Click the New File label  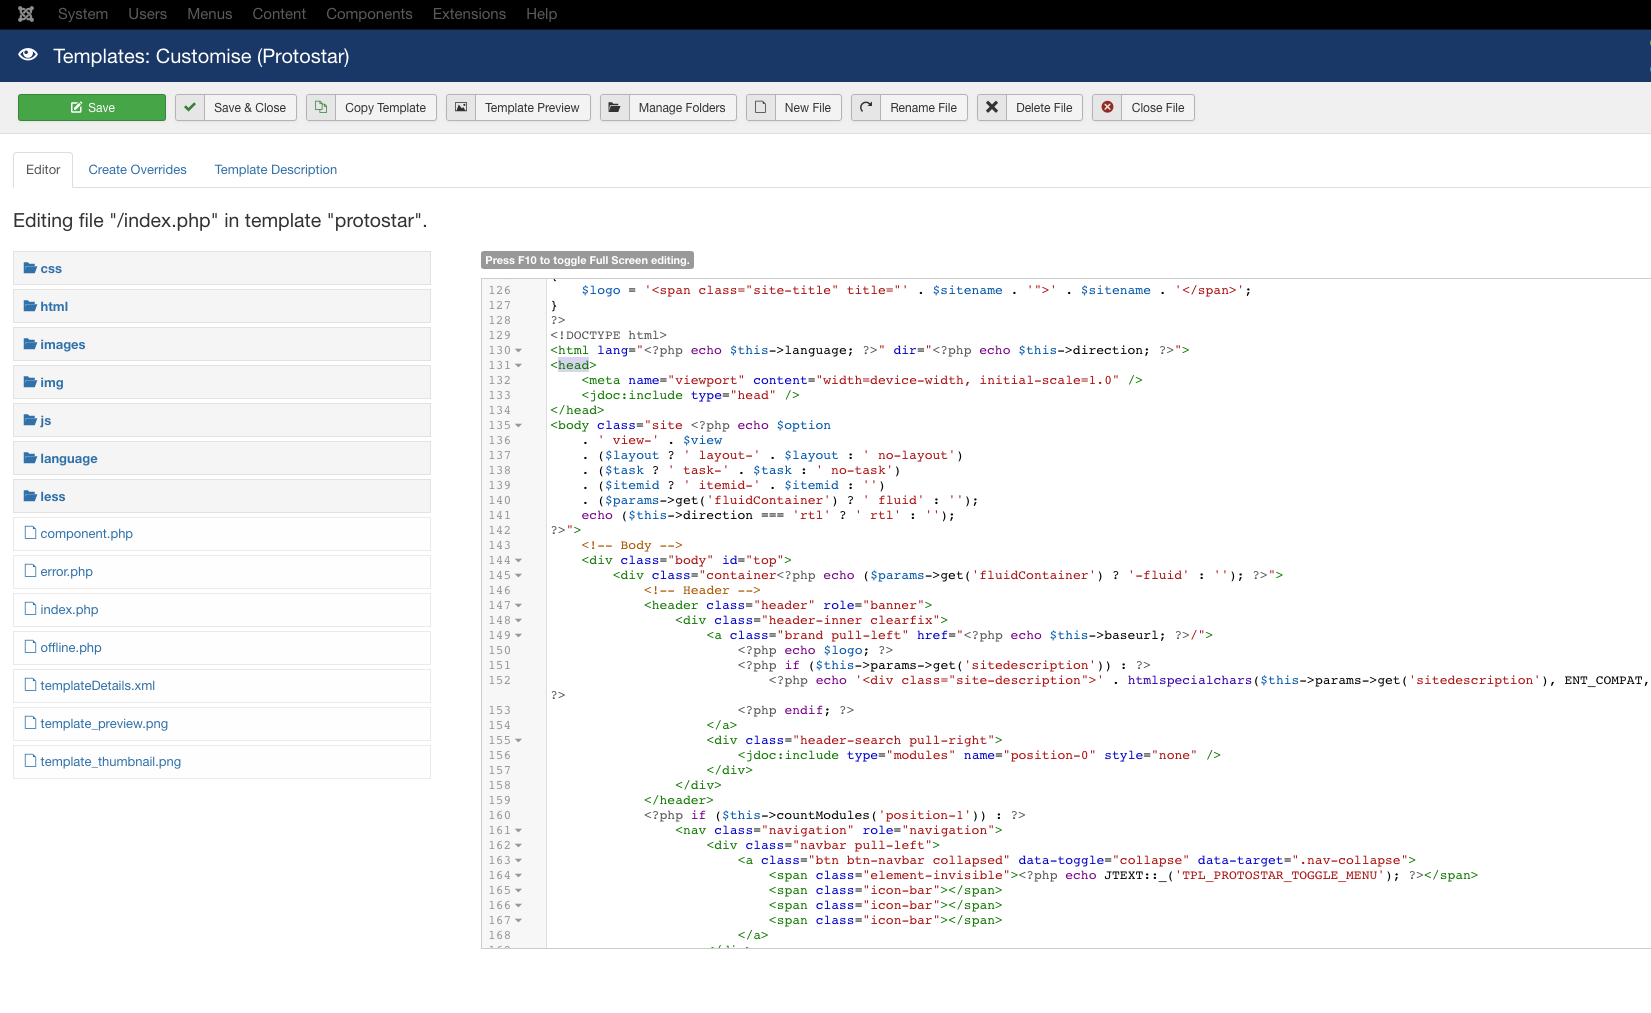[x=808, y=108]
